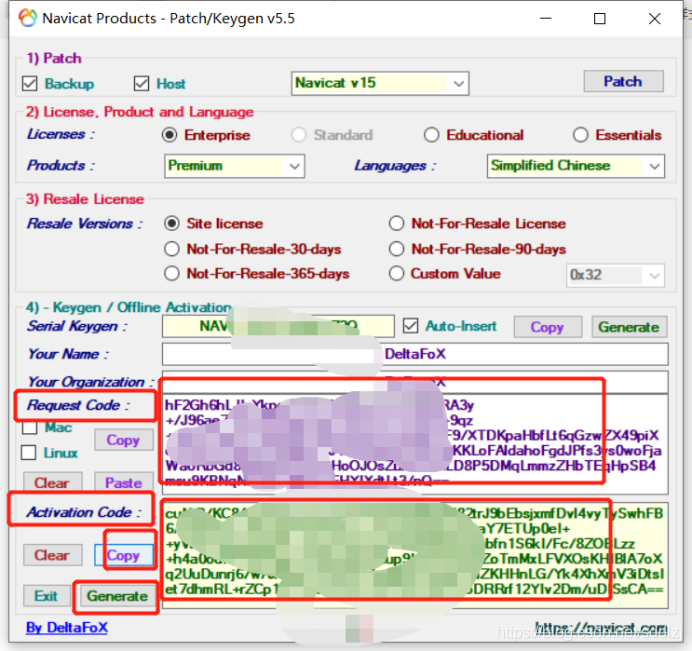This screenshot has width=692, height=651.
Task: Open the By DeltaFoX link
Action: 67,627
